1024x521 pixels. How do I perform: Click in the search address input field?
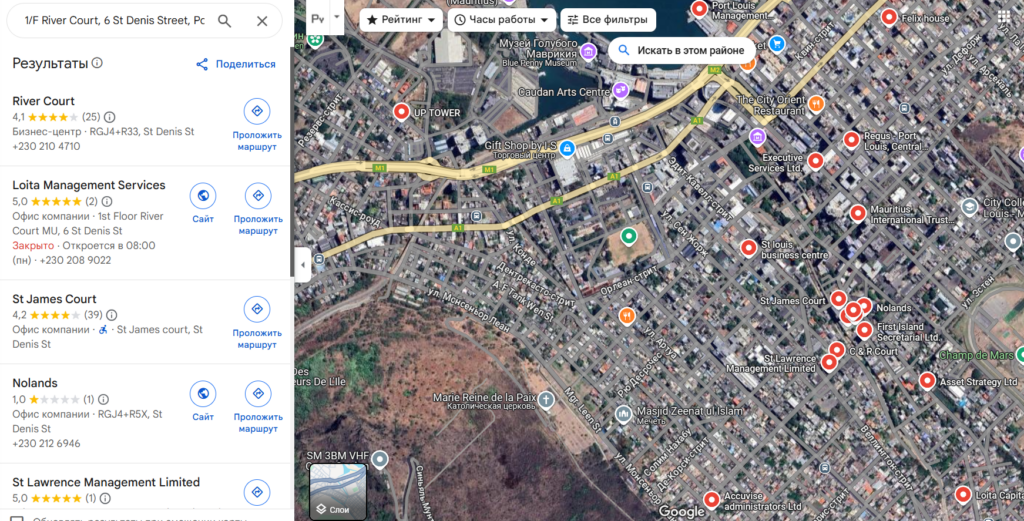point(115,21)
